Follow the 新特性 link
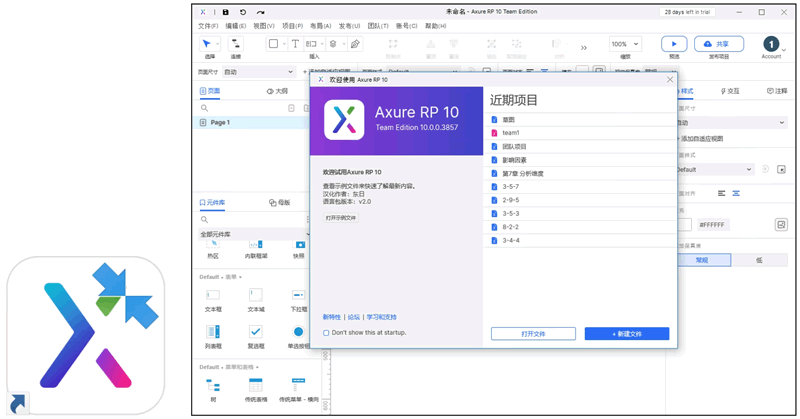 332,317
